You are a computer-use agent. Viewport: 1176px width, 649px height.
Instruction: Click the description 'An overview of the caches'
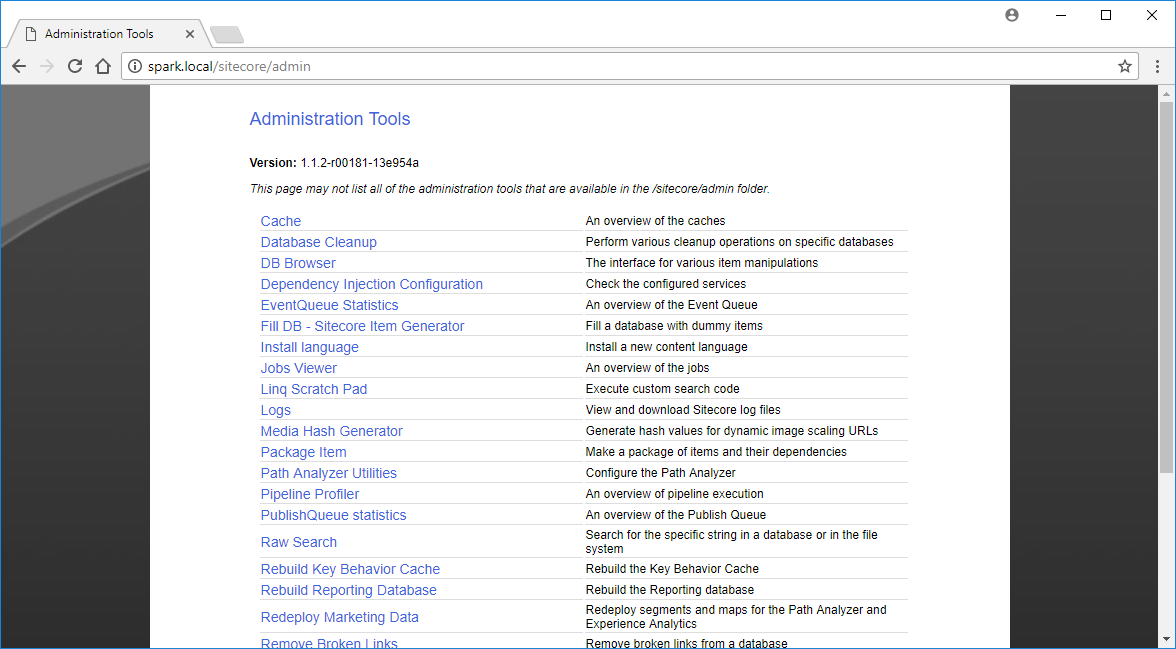coord(656,221)
